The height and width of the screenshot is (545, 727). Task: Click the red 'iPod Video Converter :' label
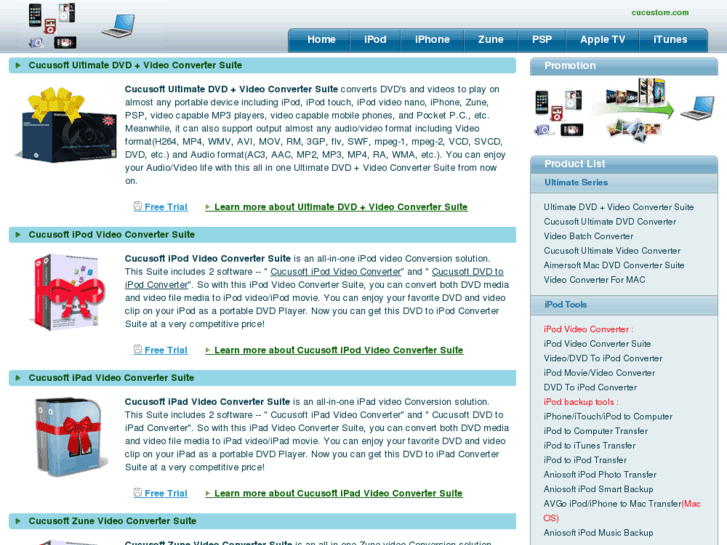tap(588, 329)
